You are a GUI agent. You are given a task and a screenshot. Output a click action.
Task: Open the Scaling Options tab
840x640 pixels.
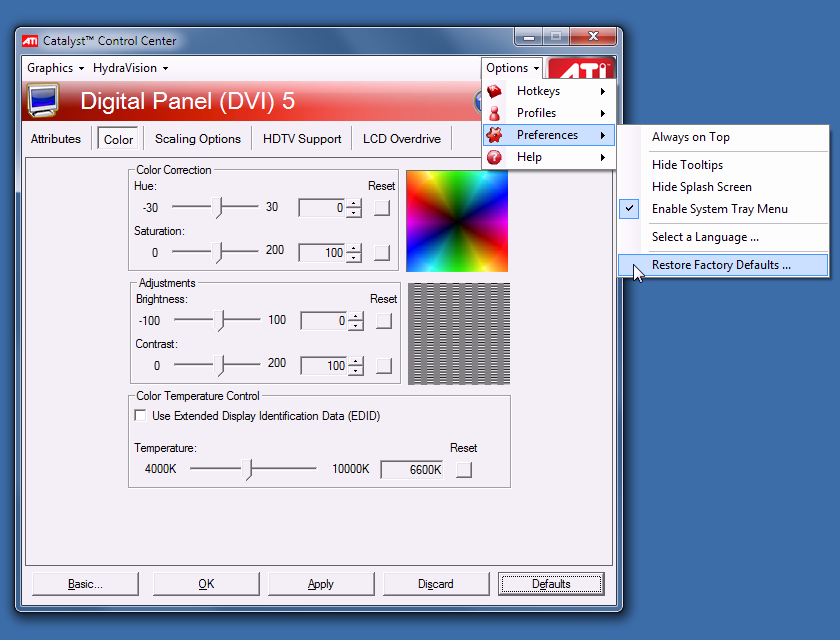point(198,139)
